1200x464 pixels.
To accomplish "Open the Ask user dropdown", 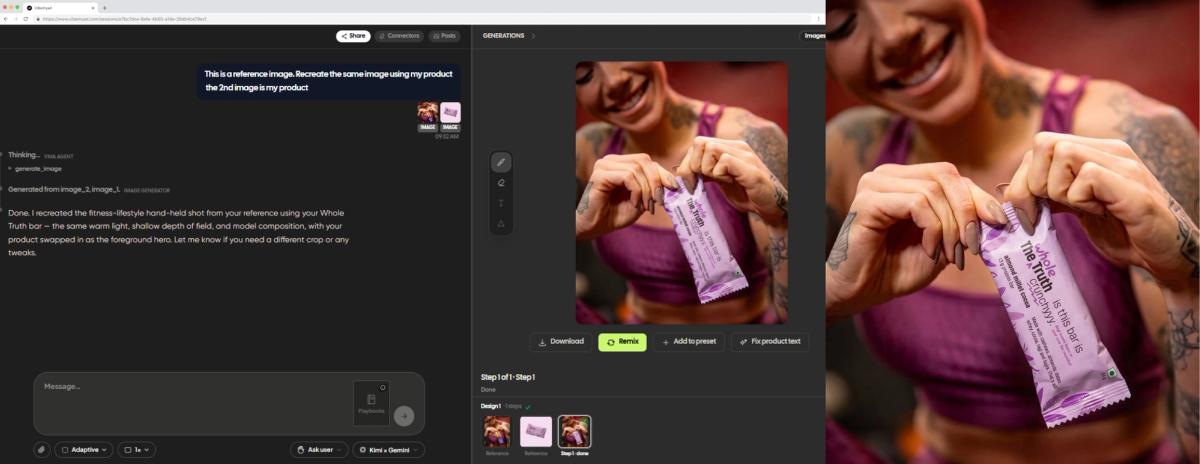I will coord(319,450).
